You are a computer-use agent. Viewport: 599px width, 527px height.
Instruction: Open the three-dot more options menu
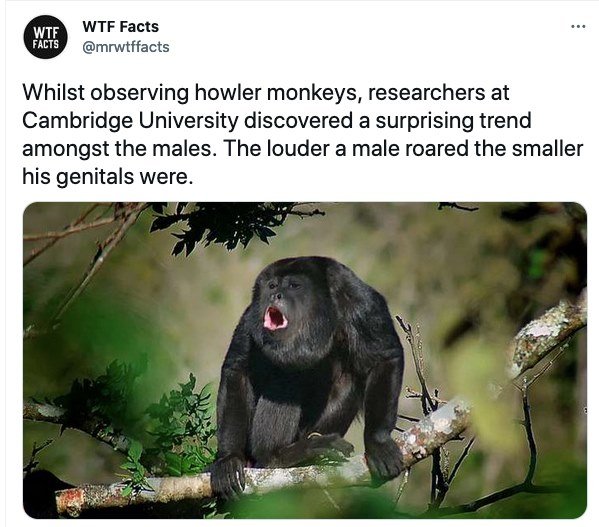click(x=578, y=27)
